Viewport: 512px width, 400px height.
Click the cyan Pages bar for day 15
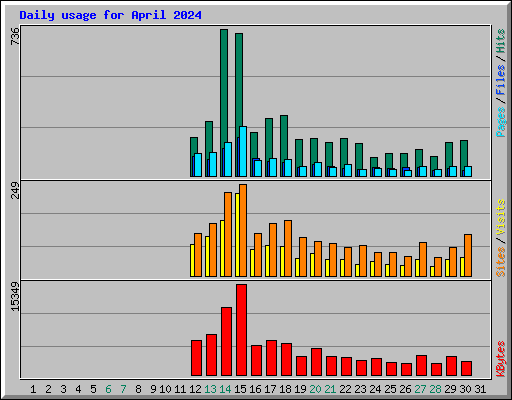(243, 151)
